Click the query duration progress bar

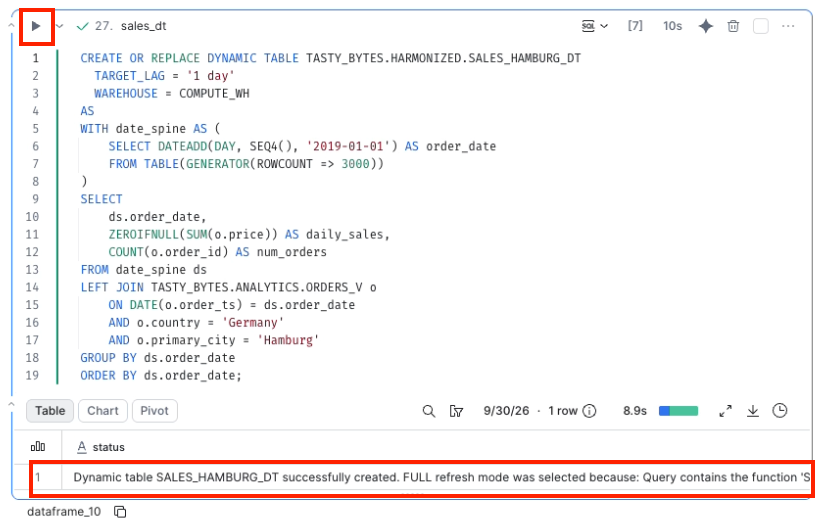coord(679,411)
